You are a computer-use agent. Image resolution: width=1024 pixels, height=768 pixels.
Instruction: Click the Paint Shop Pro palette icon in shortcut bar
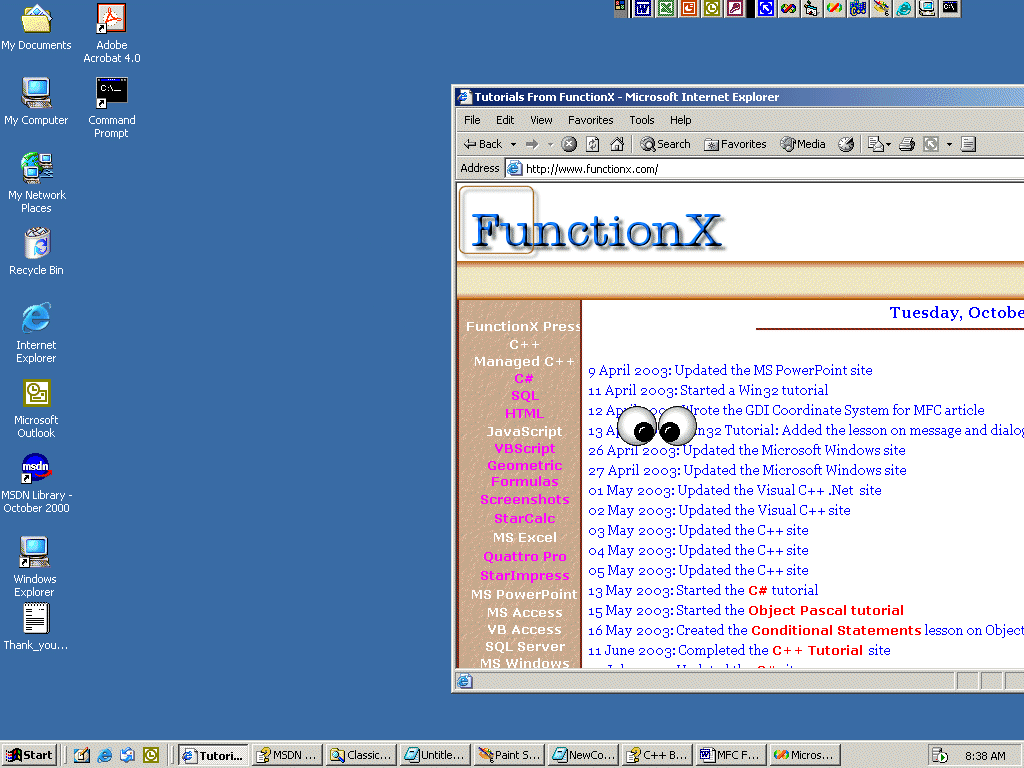pos(881,8)
